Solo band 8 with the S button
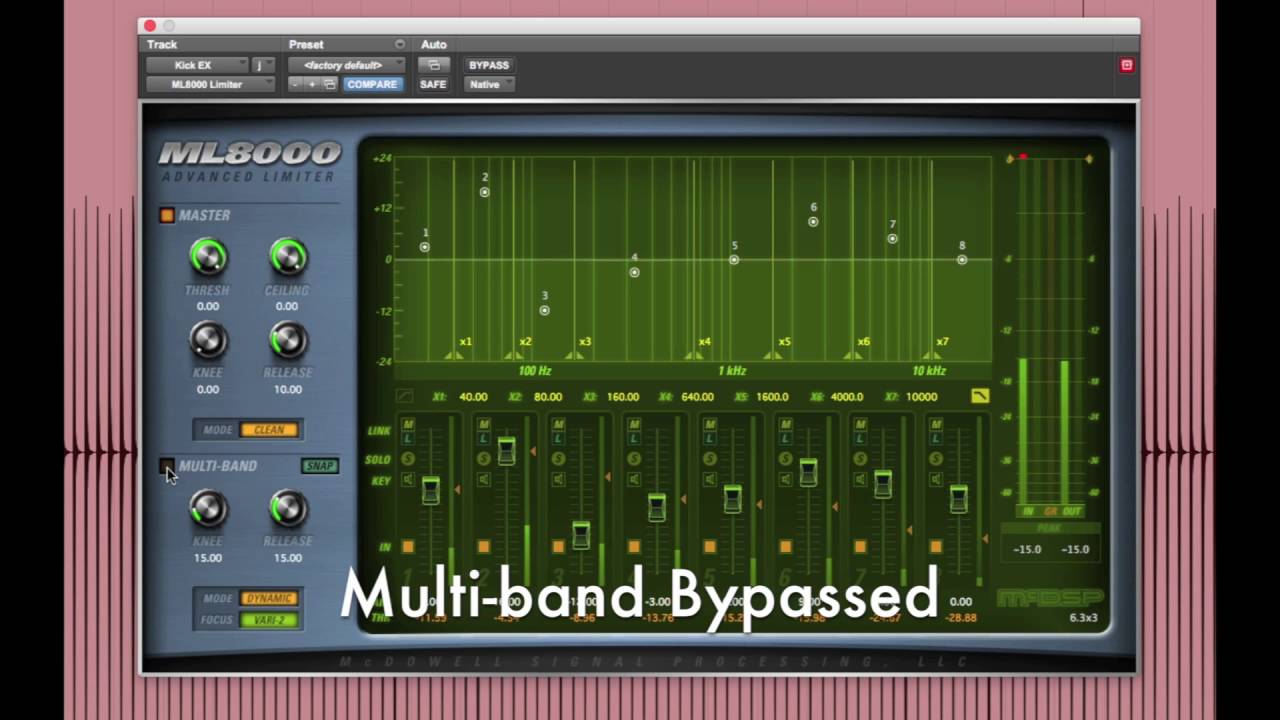 click(936, 459)
